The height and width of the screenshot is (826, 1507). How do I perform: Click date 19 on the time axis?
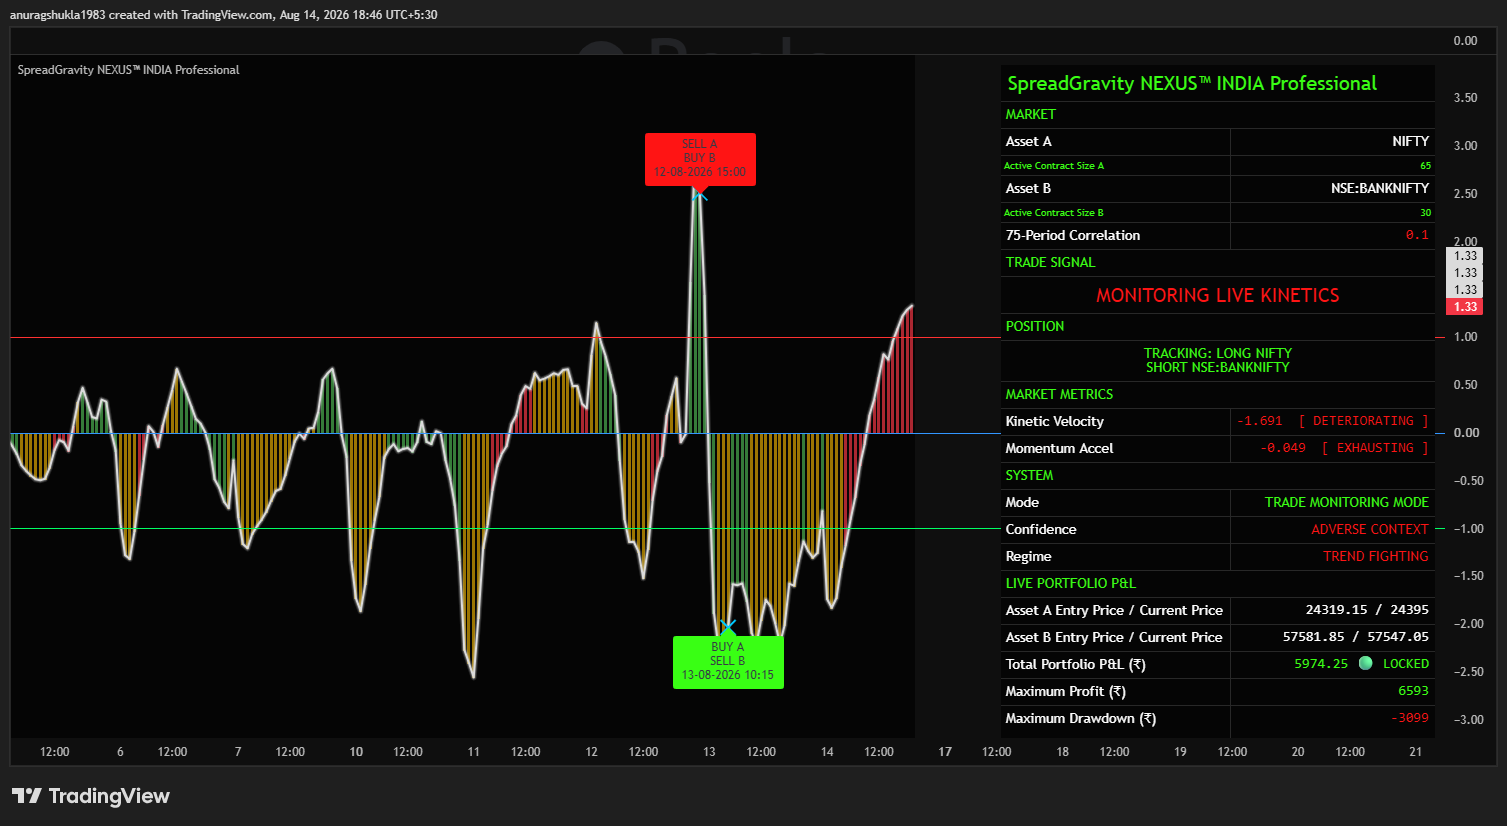coord(1180,752)
